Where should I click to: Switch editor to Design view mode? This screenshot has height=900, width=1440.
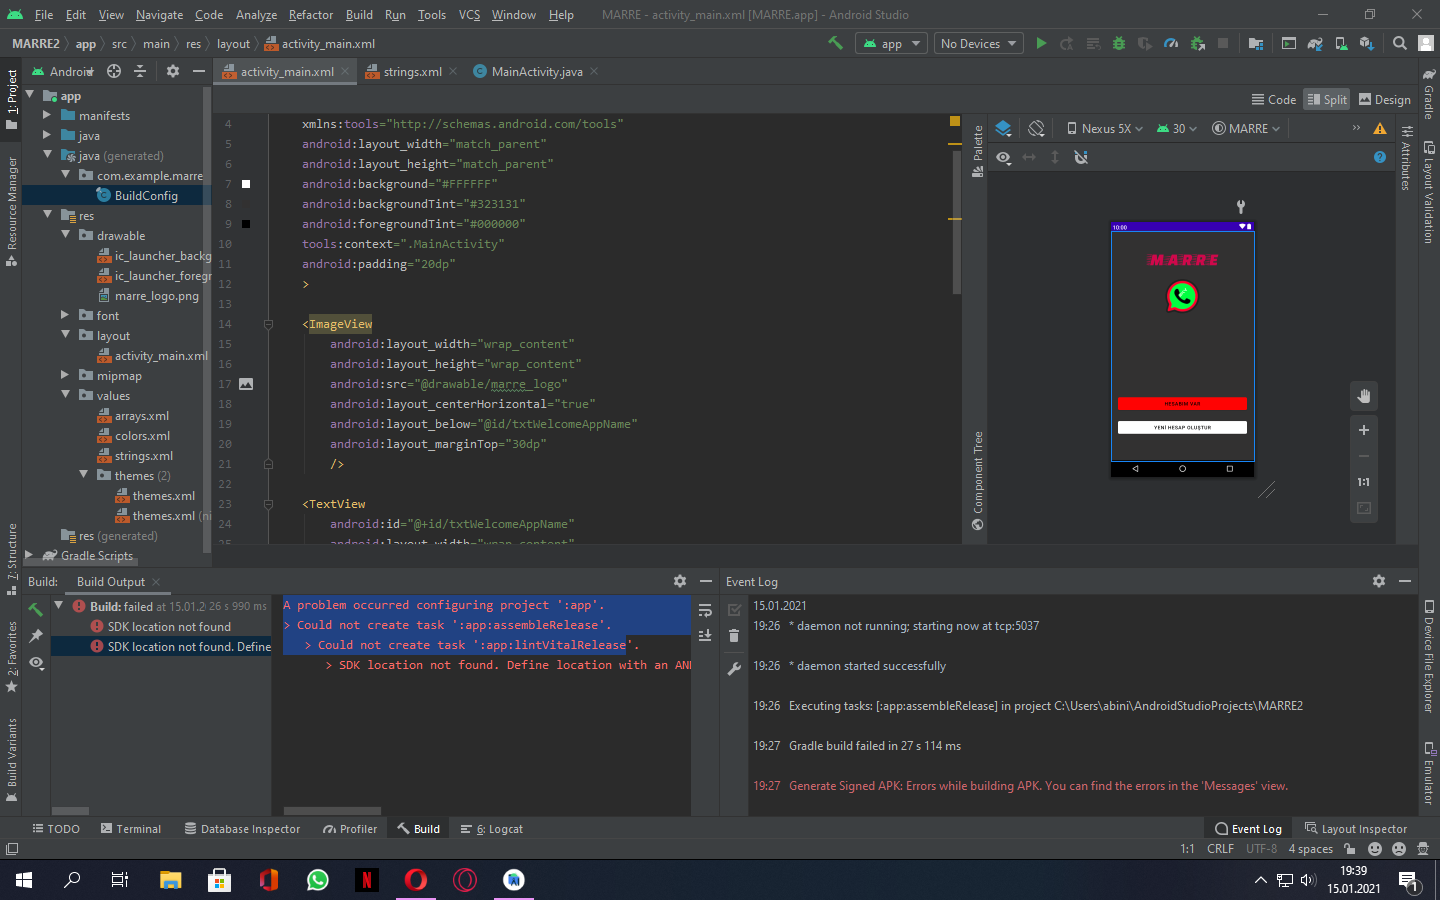[x=1384, y=99]
